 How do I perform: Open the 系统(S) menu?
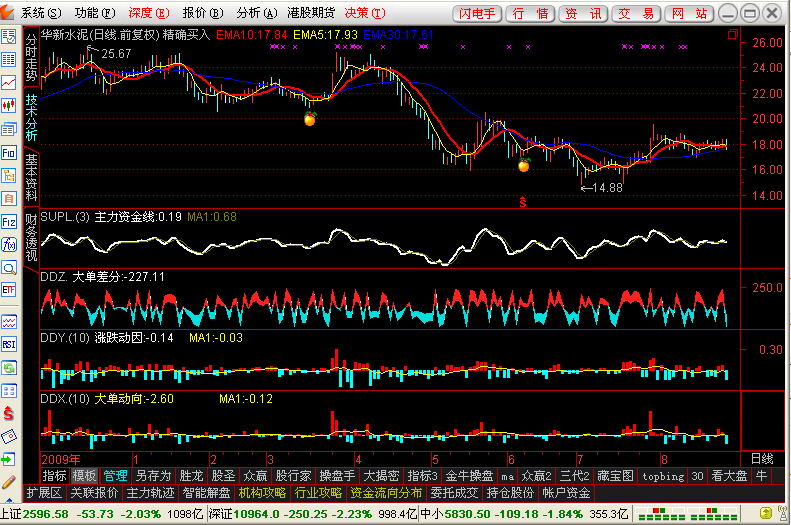pos(41,13)
